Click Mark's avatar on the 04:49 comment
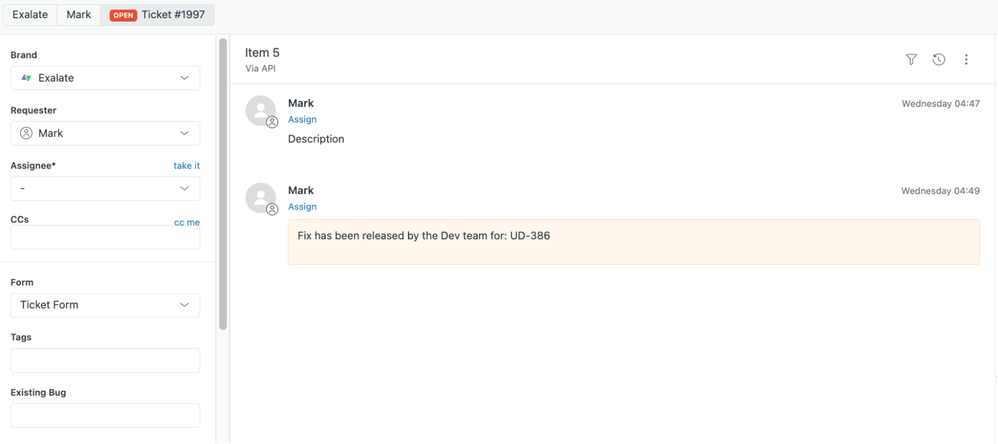998x444 pixels. tap(261, 198)
